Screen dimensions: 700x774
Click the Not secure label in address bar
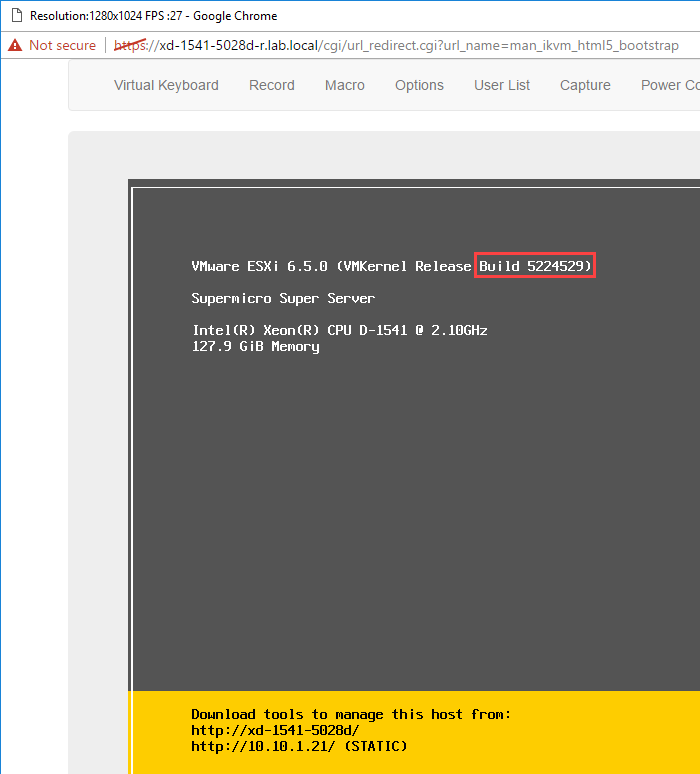63,45
